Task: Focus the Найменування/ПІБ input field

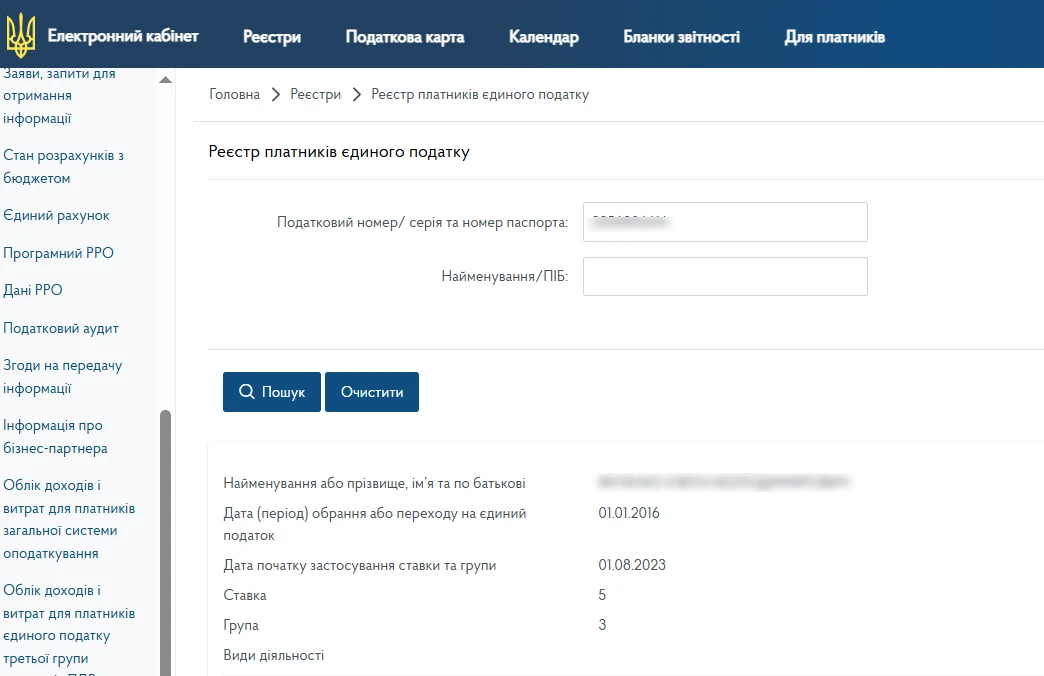Action: click(x=724, y=277)
